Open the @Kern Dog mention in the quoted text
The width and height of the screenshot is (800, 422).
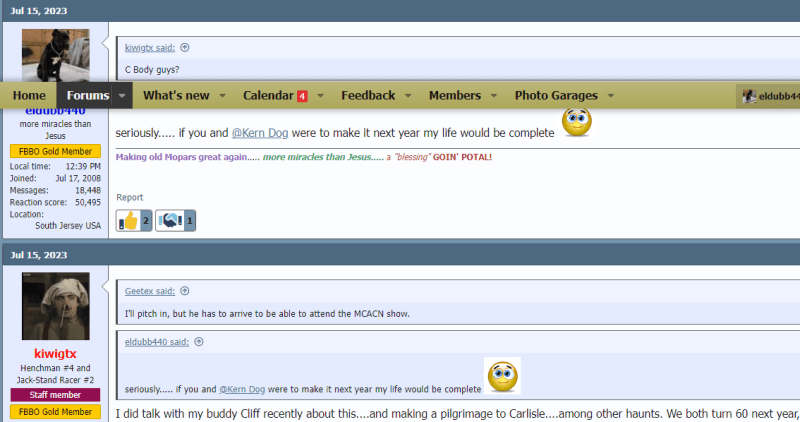[x=242, y=389]
